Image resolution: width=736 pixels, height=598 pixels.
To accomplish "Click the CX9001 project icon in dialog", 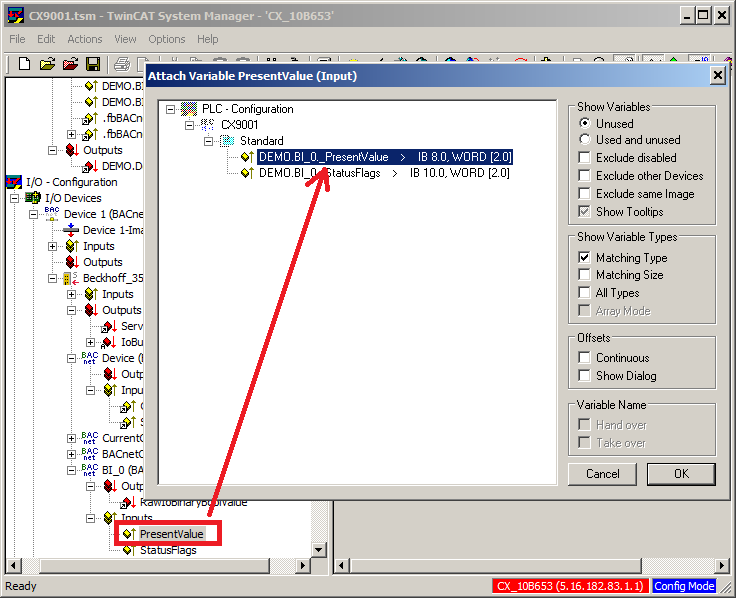I will click(207, 124).
